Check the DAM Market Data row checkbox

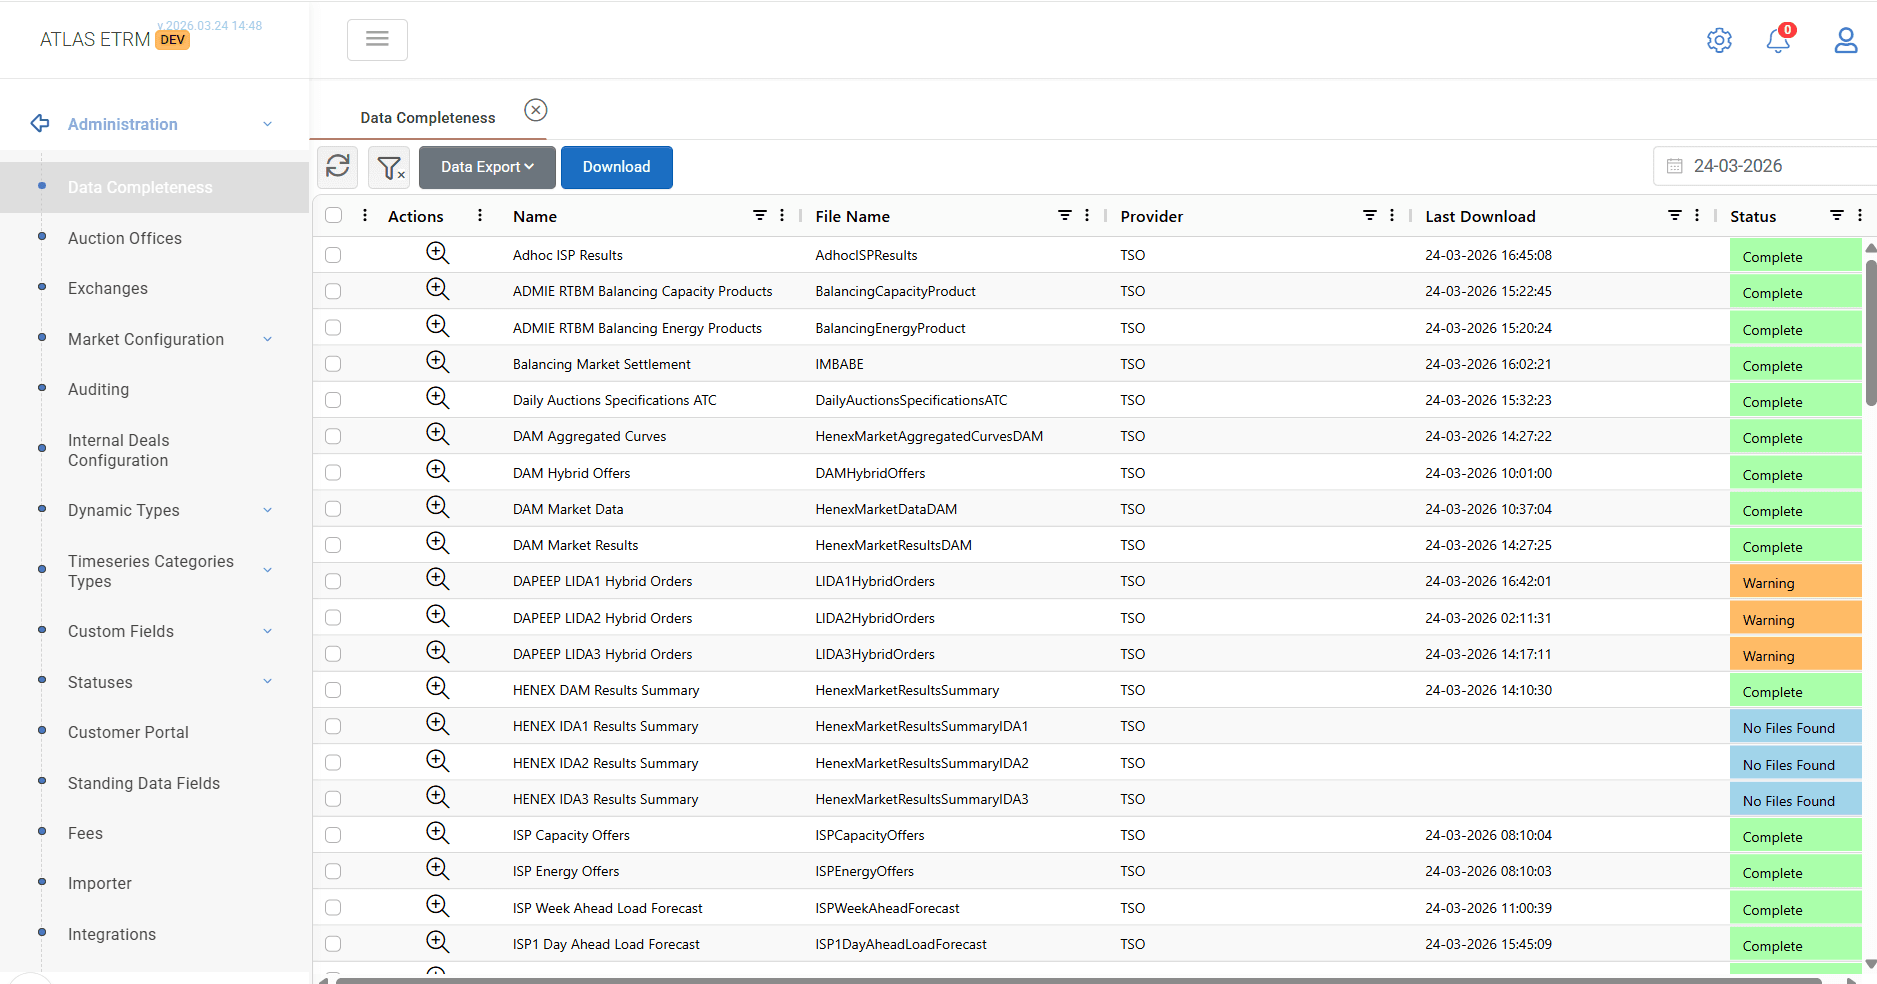coord(333,509)
